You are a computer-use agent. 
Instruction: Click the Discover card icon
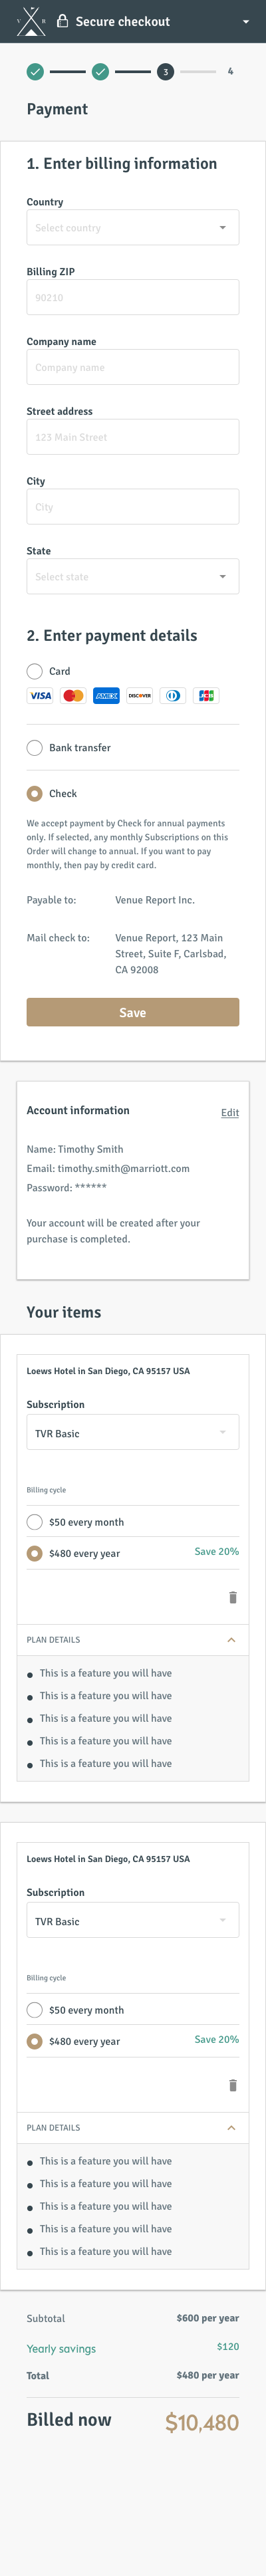[x=140, y=695]
